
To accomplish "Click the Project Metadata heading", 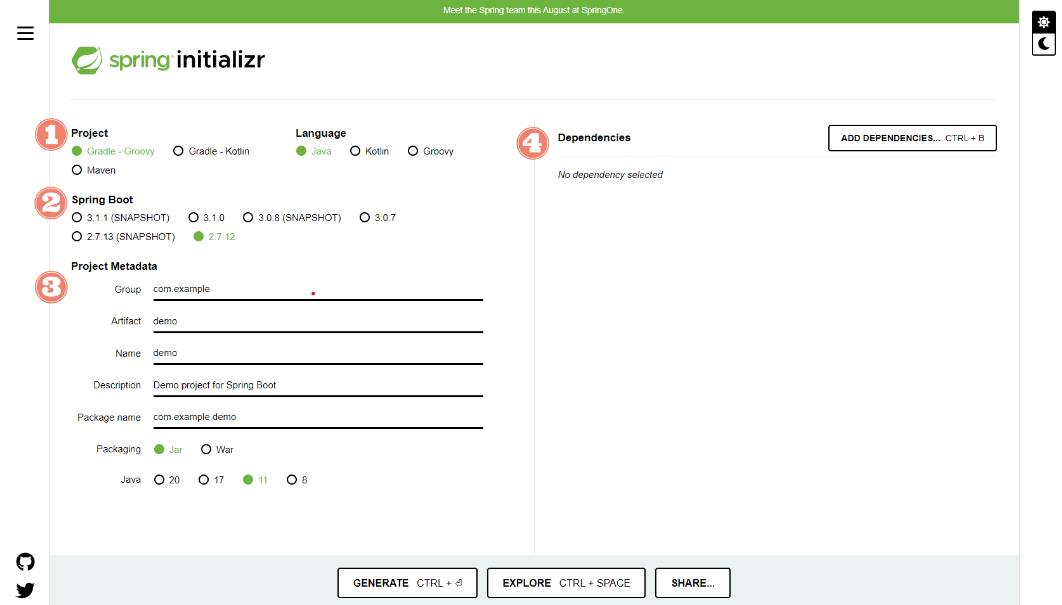I will pos(114,266).
